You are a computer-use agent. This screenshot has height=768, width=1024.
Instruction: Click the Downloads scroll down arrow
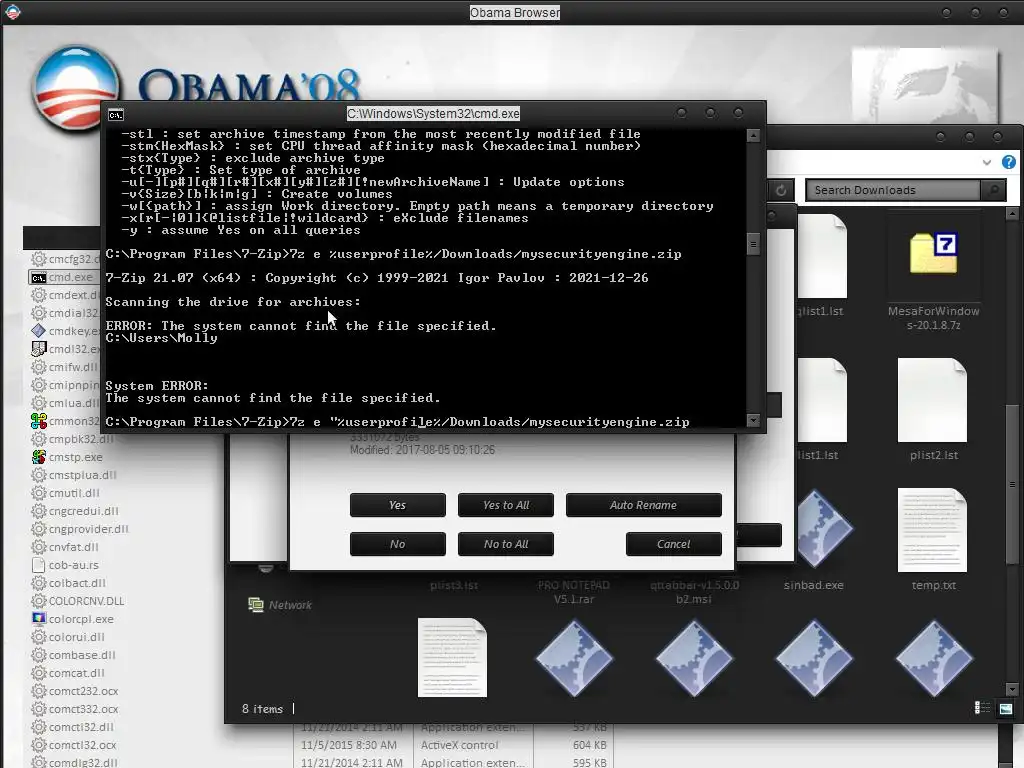tap(1012, 689)
